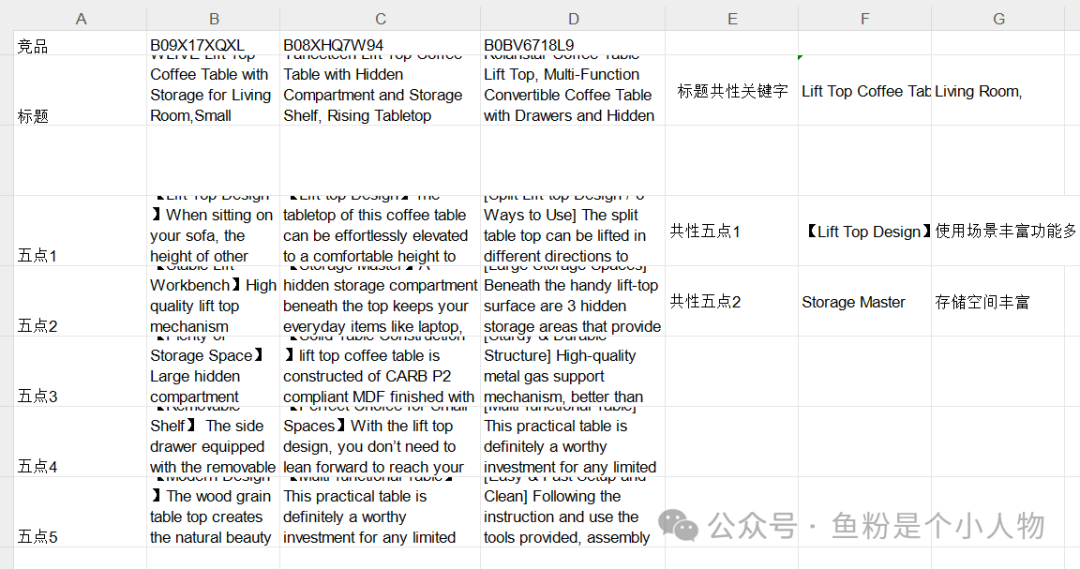Select cell 'can be effortlessly elevated'
1080x569 pixels.
click(380, 231)
